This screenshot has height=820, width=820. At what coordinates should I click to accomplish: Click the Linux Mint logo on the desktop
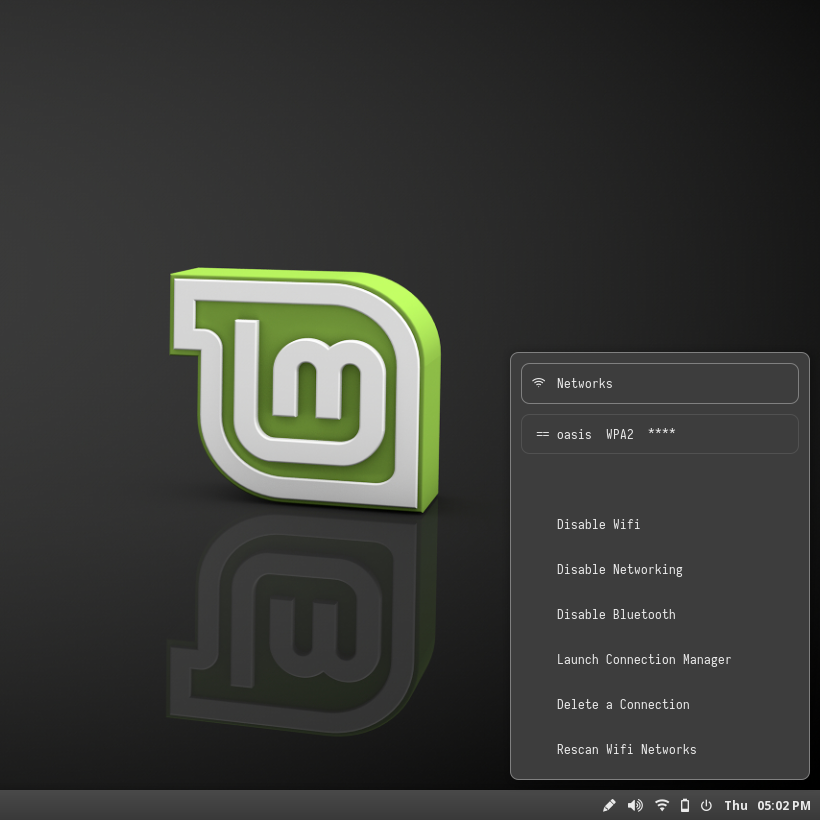point(305,390)
